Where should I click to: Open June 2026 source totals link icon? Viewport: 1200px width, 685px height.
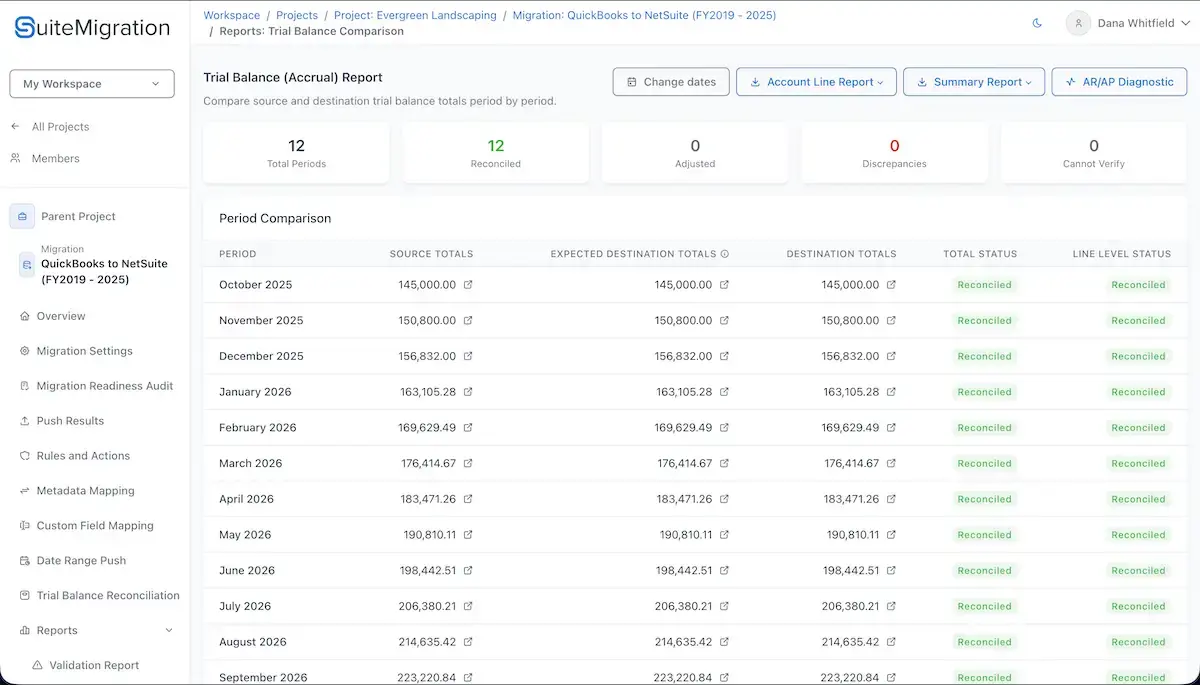[468, 571]
